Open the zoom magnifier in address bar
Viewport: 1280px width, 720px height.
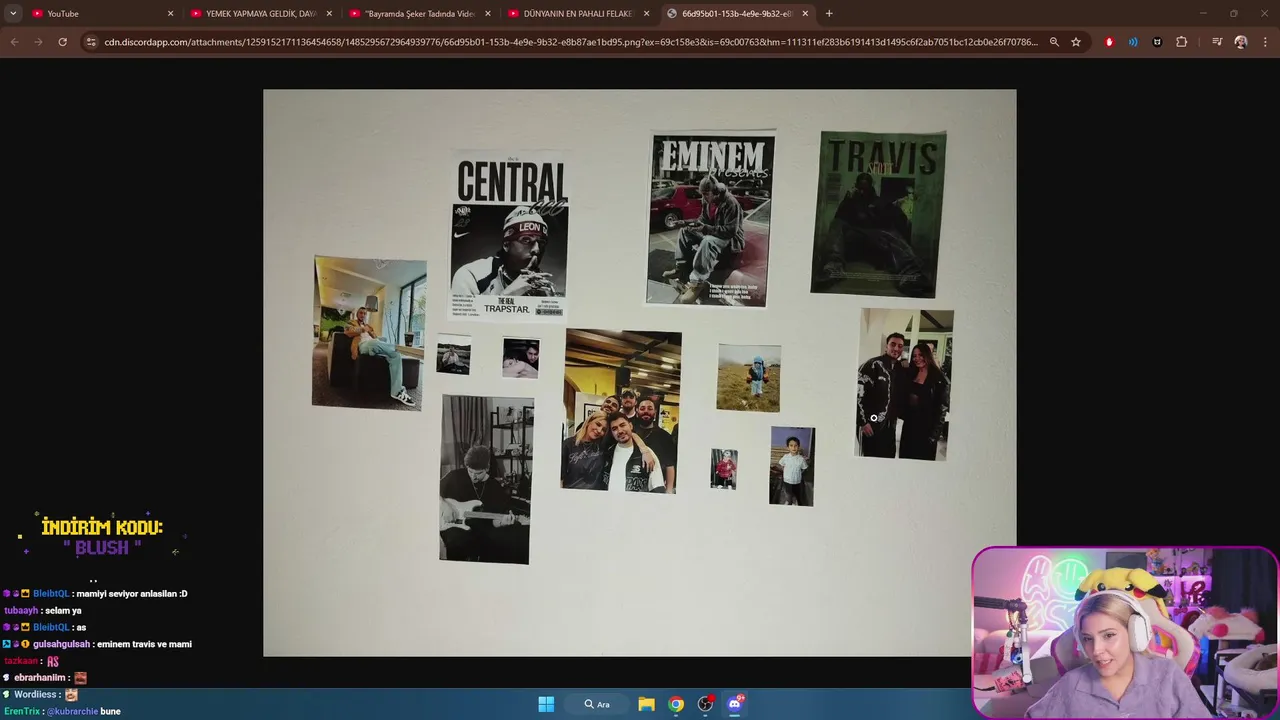(x=1054, y=42)
